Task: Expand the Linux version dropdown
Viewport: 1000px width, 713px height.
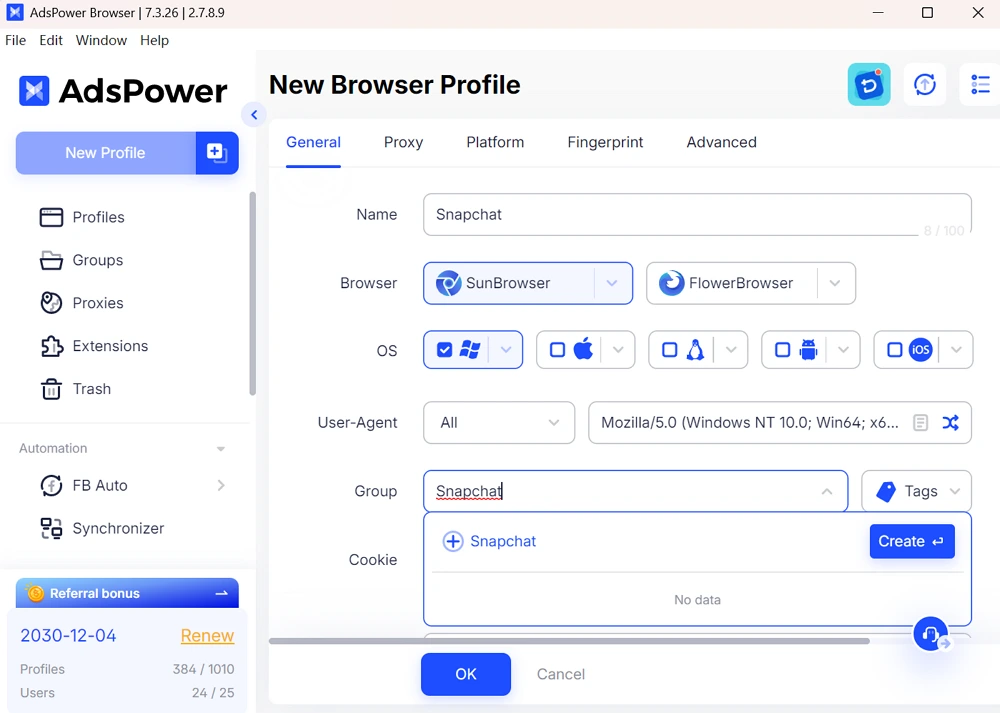Action: [x=731, y=349]
